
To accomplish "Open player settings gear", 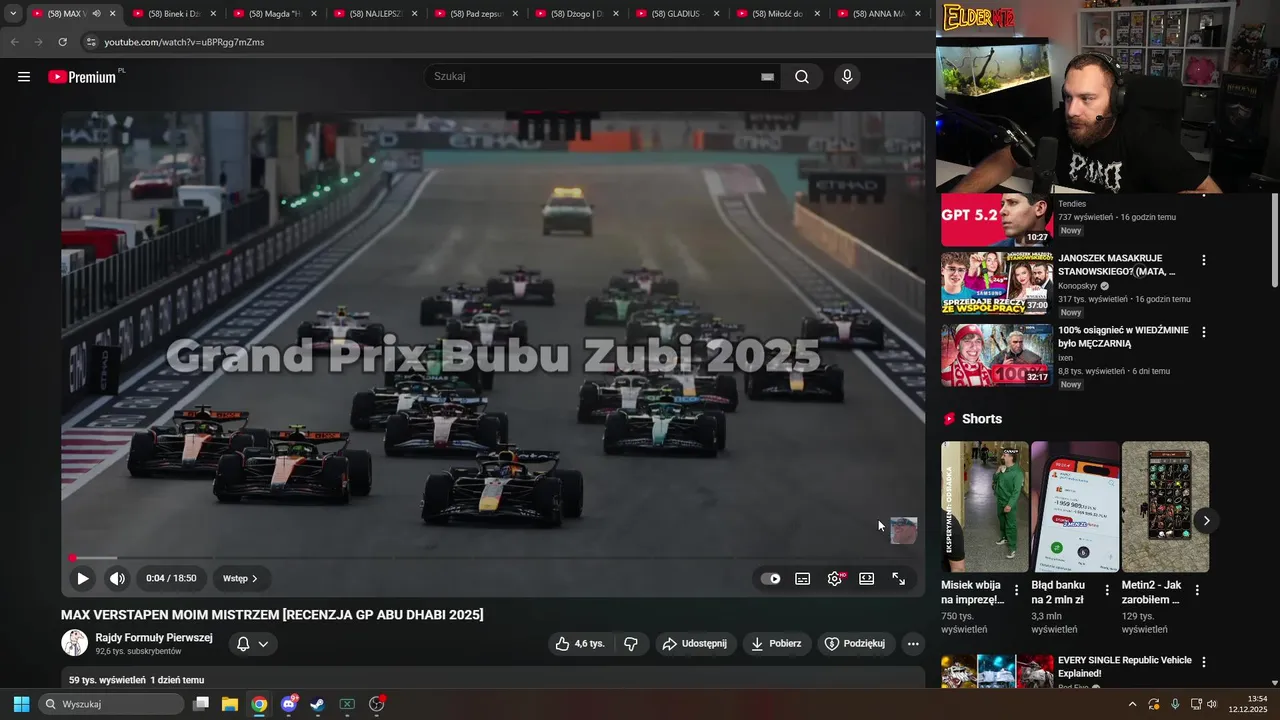I will click(835, 578).
